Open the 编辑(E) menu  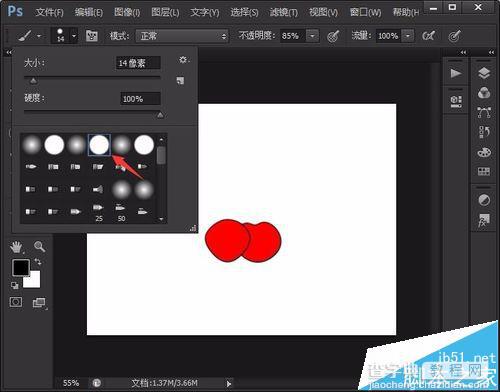click(x=89, y=12)
